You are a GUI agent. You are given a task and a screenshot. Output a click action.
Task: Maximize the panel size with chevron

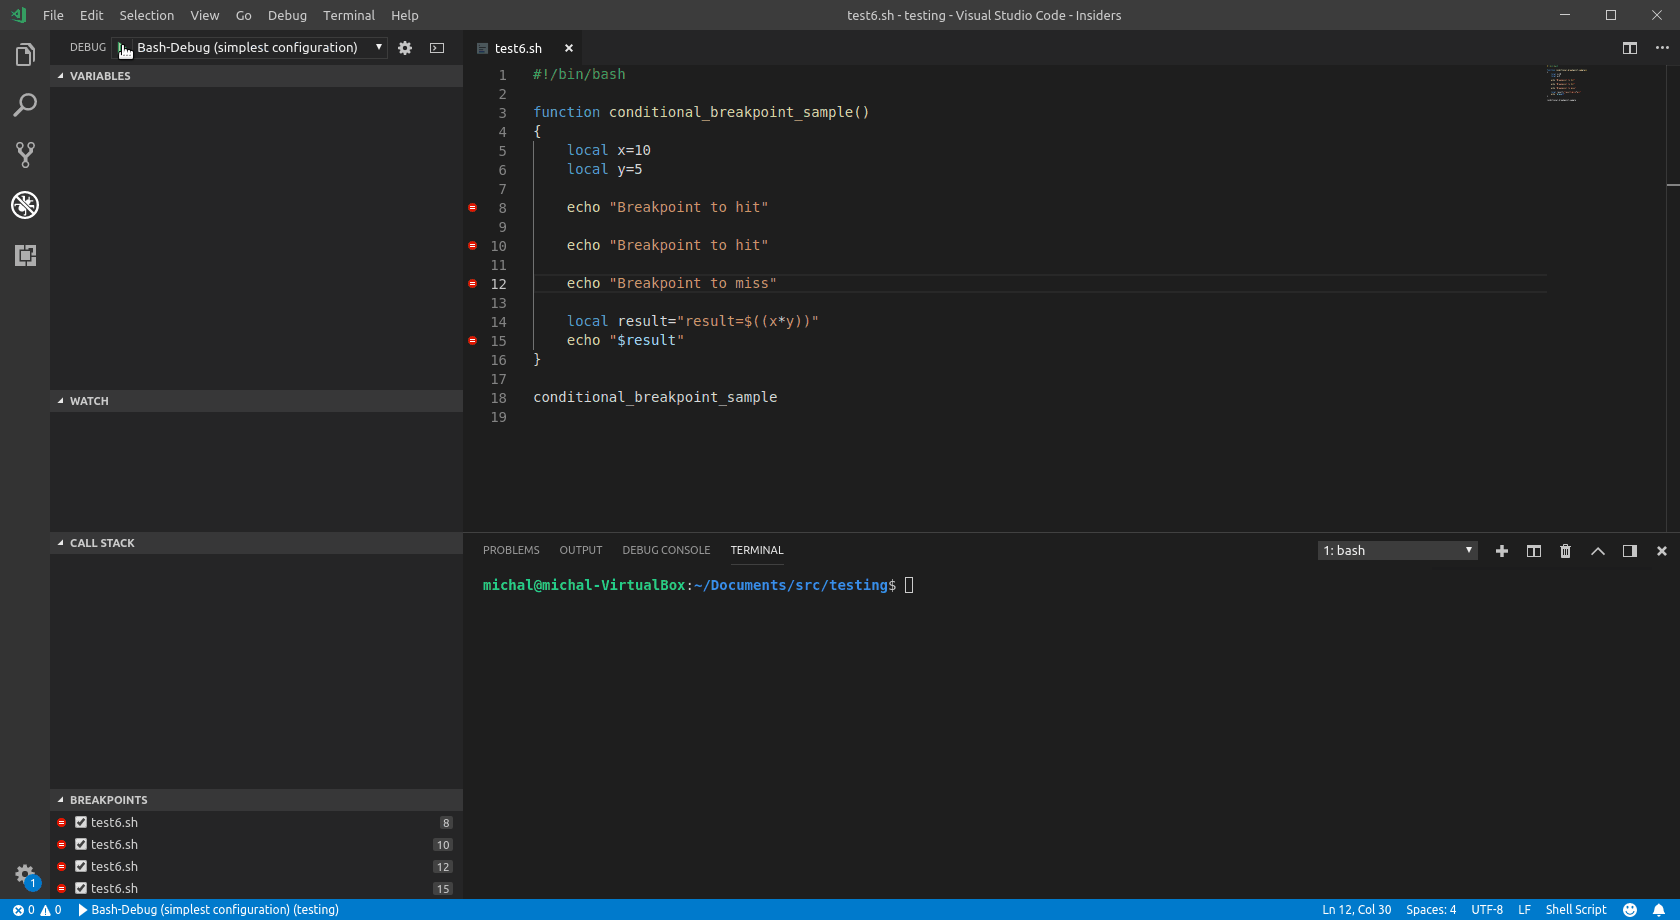click(1598, 551)
